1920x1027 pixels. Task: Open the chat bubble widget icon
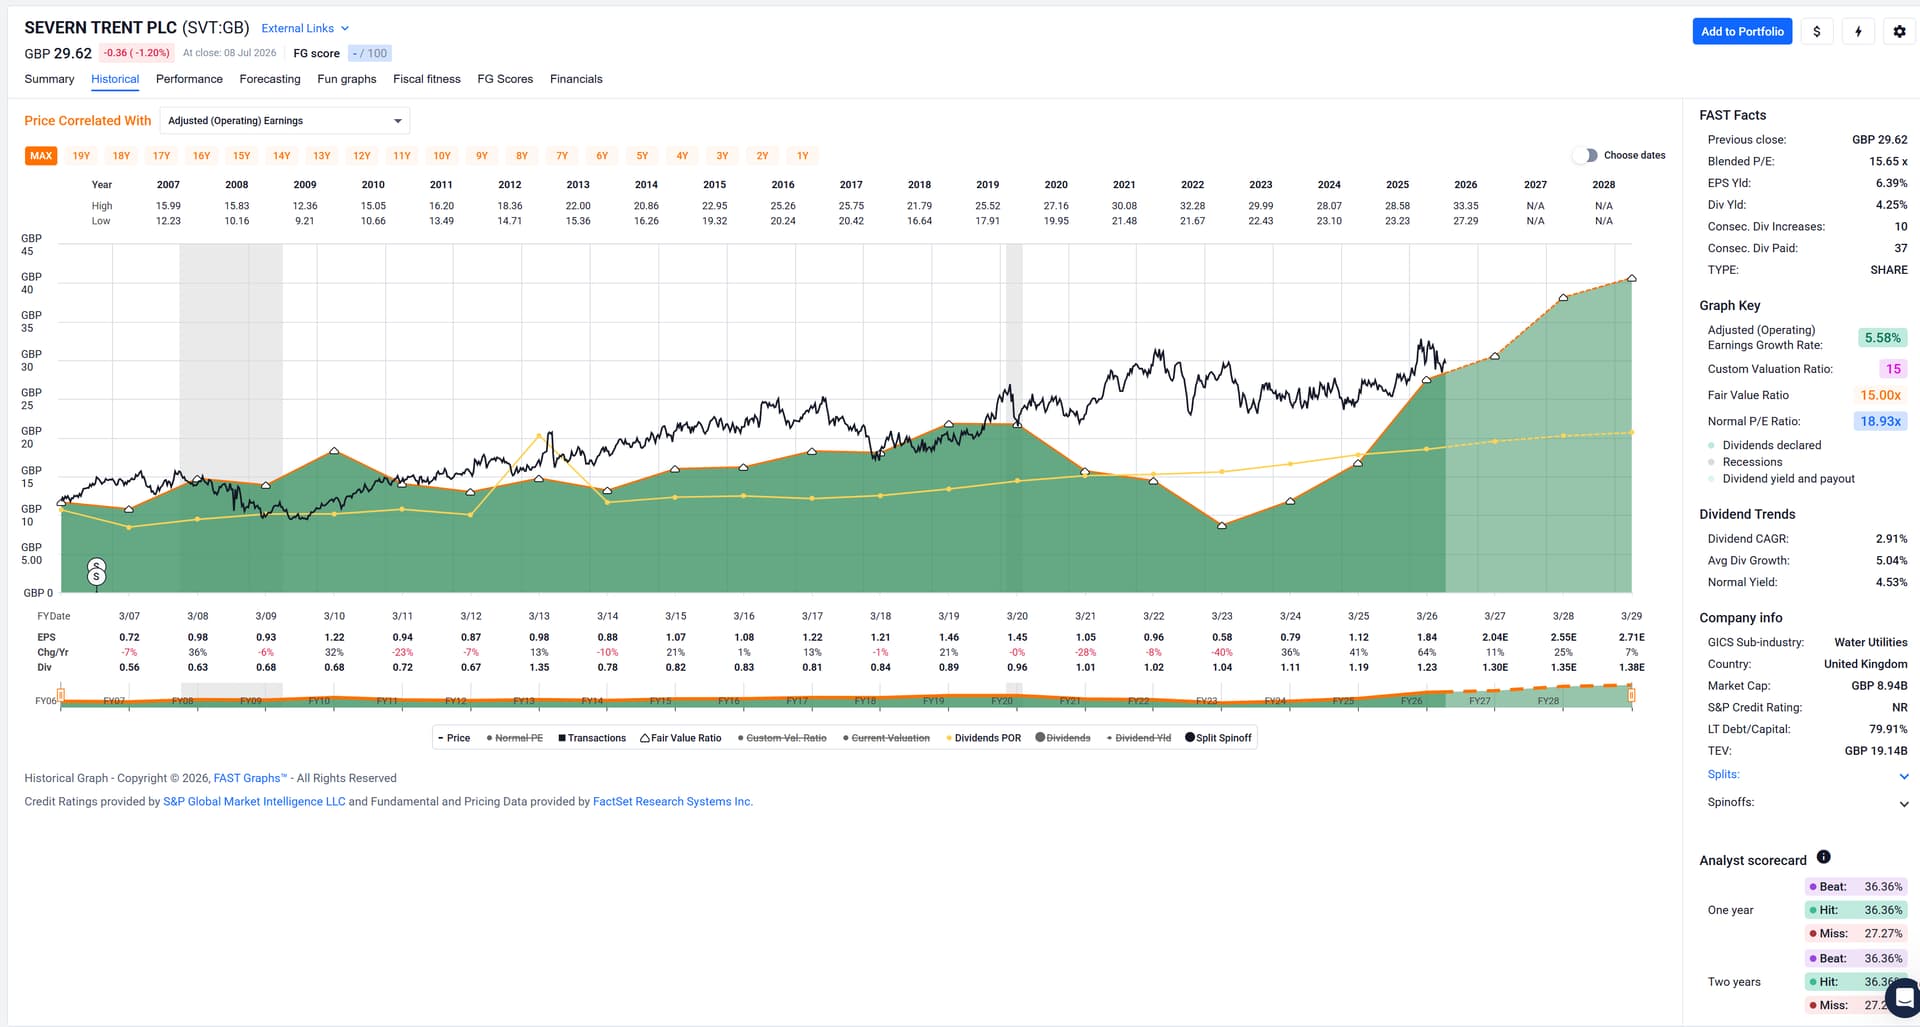(x=1904, y=997)
